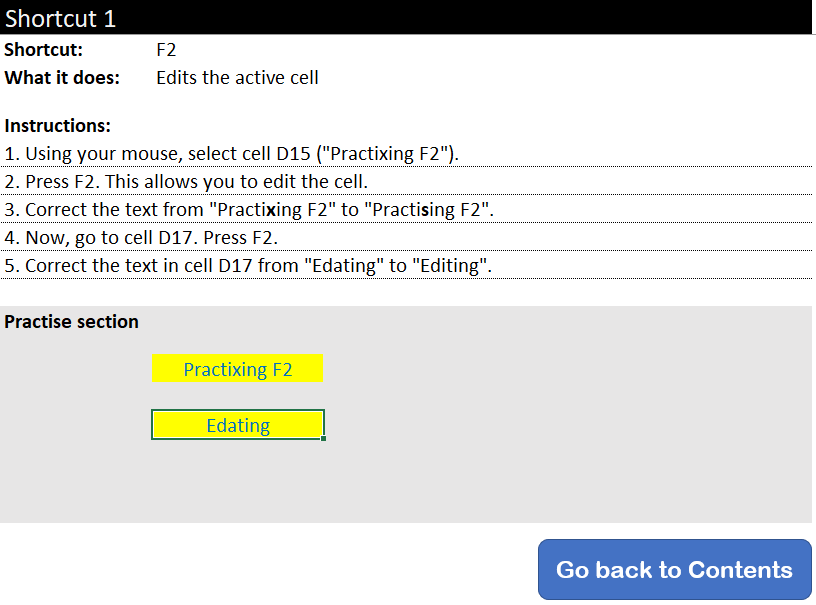Click instruction 3 about correcting "Practixing F2"
Viewport: 816px width, 605px height.
250,210
